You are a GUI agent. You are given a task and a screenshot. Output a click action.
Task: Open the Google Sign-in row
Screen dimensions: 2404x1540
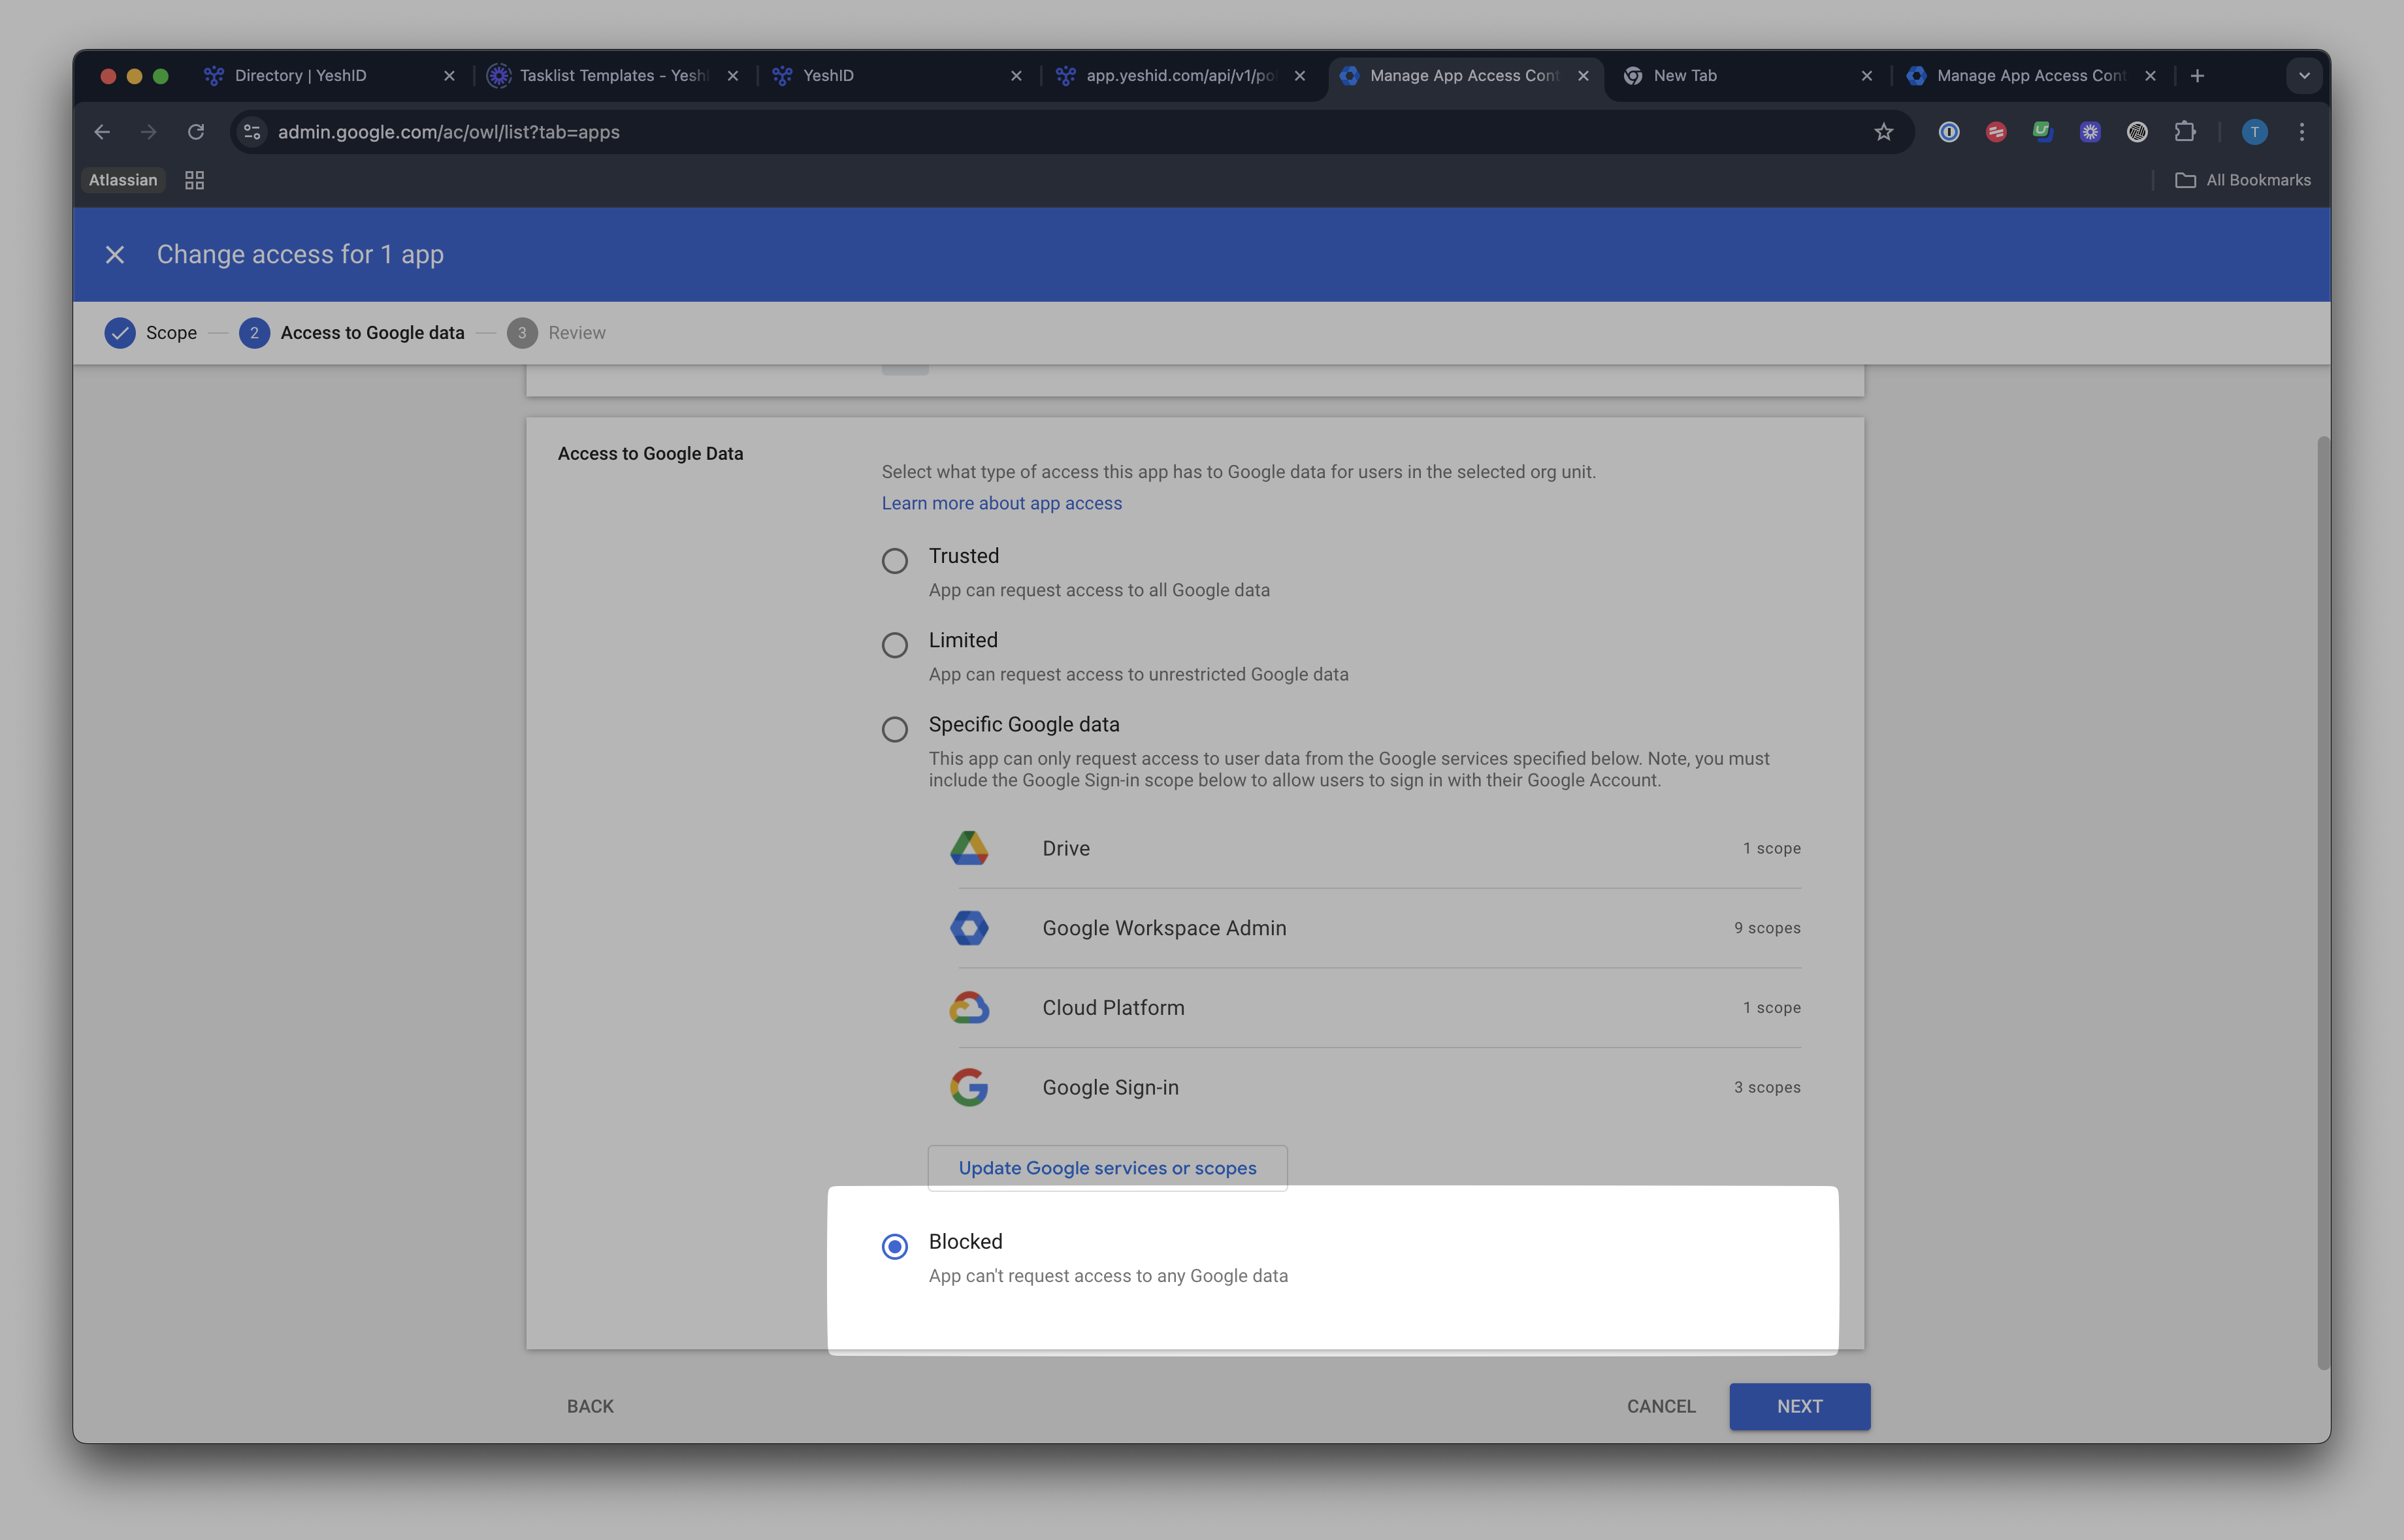coord(1375,1087)
